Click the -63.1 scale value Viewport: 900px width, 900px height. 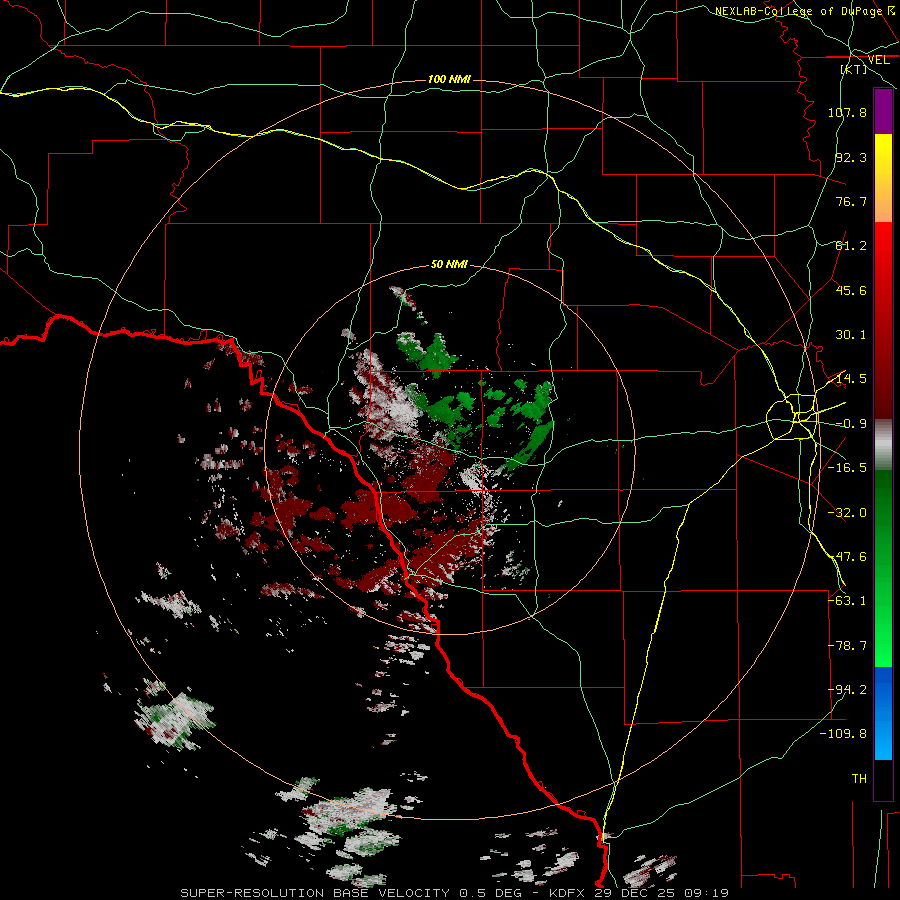point(847,601)
